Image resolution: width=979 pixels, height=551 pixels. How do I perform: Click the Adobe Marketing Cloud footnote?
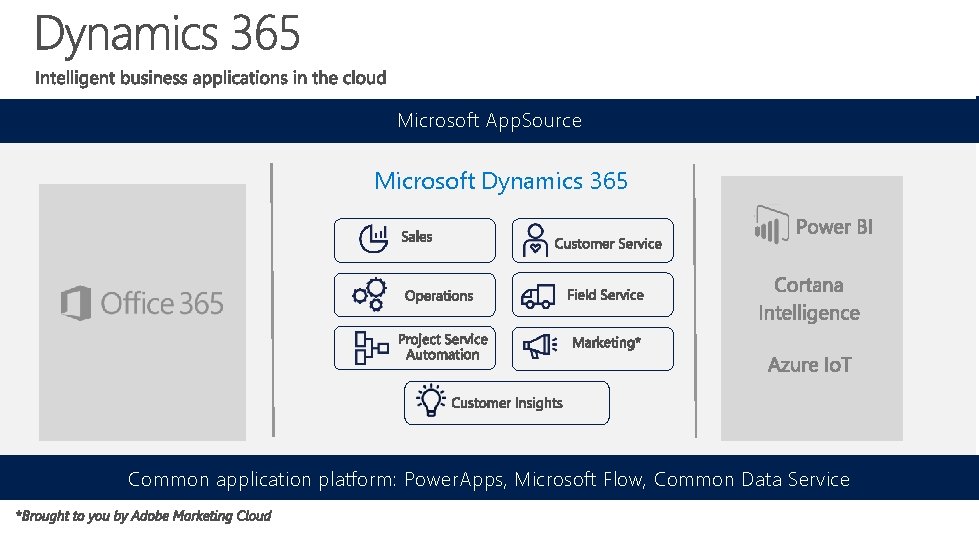click(144, 516)
